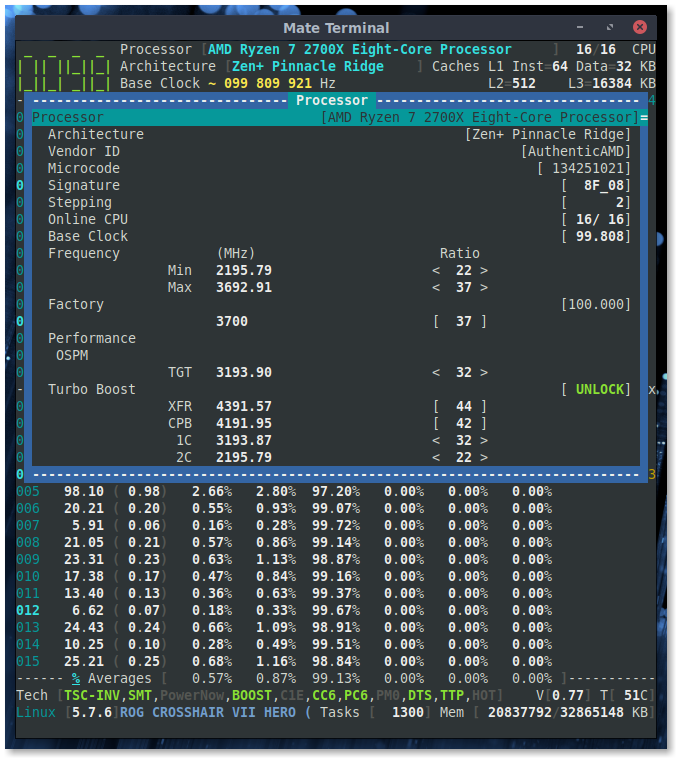Screen dimensions: 676x758
Task: Click the CPU 009 frequency 23.31
Action: click(x=84, y=560)
